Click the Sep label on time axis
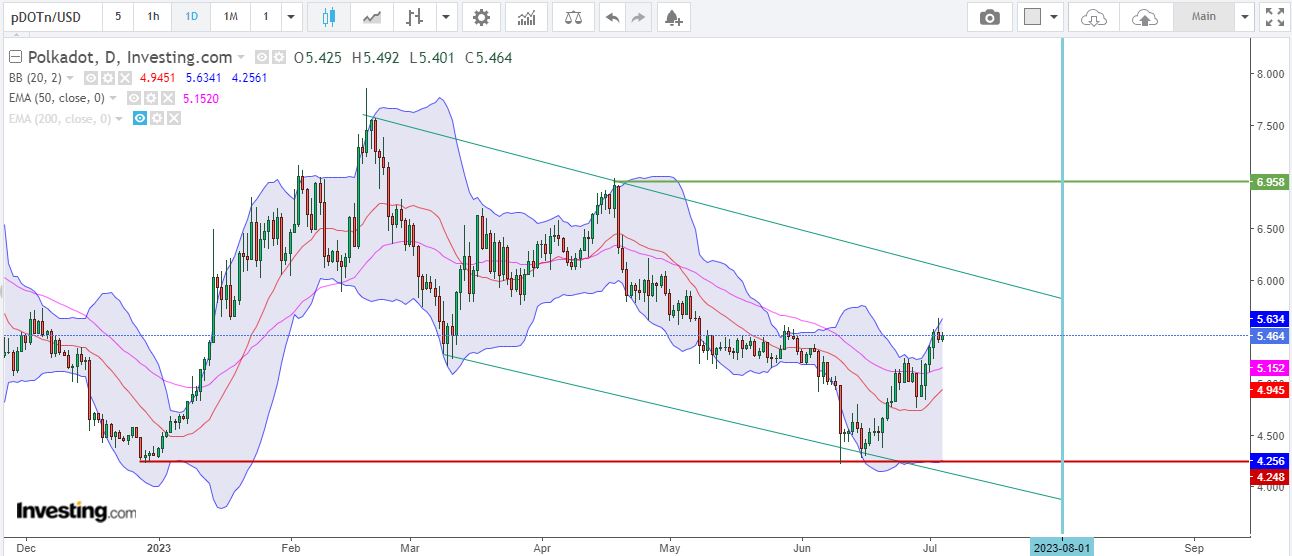Image resolution: width=1292 pixels, height=556 pixels. tap(1193, 548)
